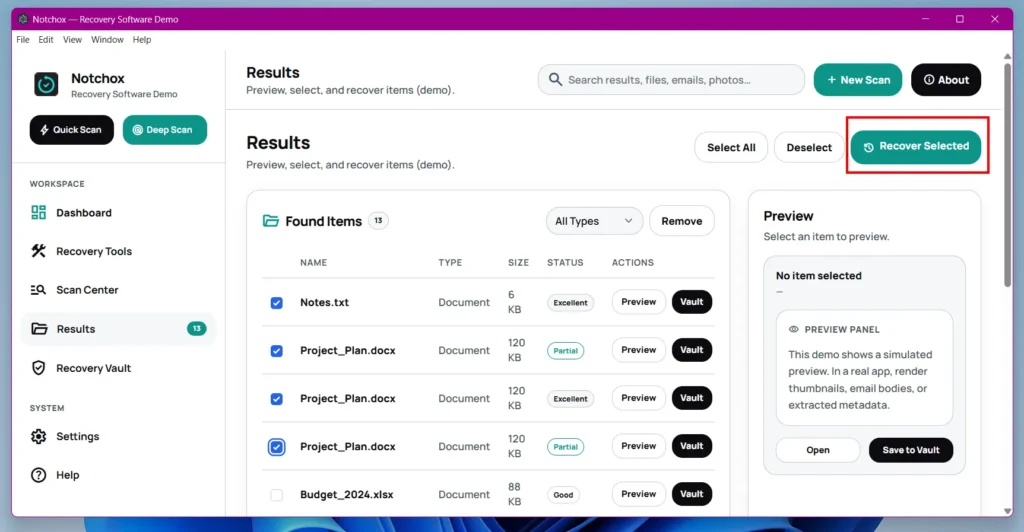Open the View menu
This screenshot has width=1024, height=532.
click(72, 39)
